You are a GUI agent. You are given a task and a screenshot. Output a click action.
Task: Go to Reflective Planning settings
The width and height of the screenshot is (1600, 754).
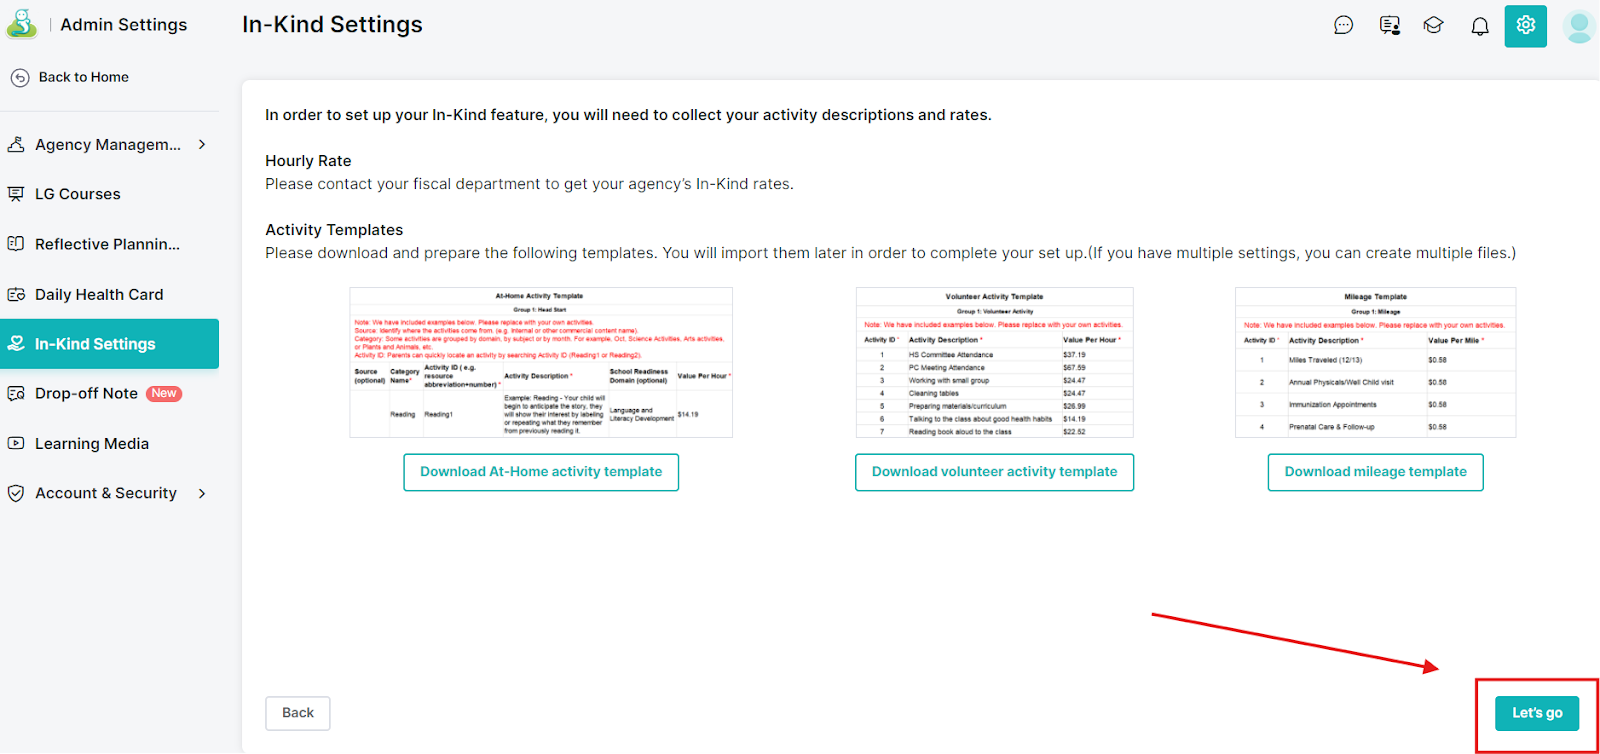click(107, 244)
